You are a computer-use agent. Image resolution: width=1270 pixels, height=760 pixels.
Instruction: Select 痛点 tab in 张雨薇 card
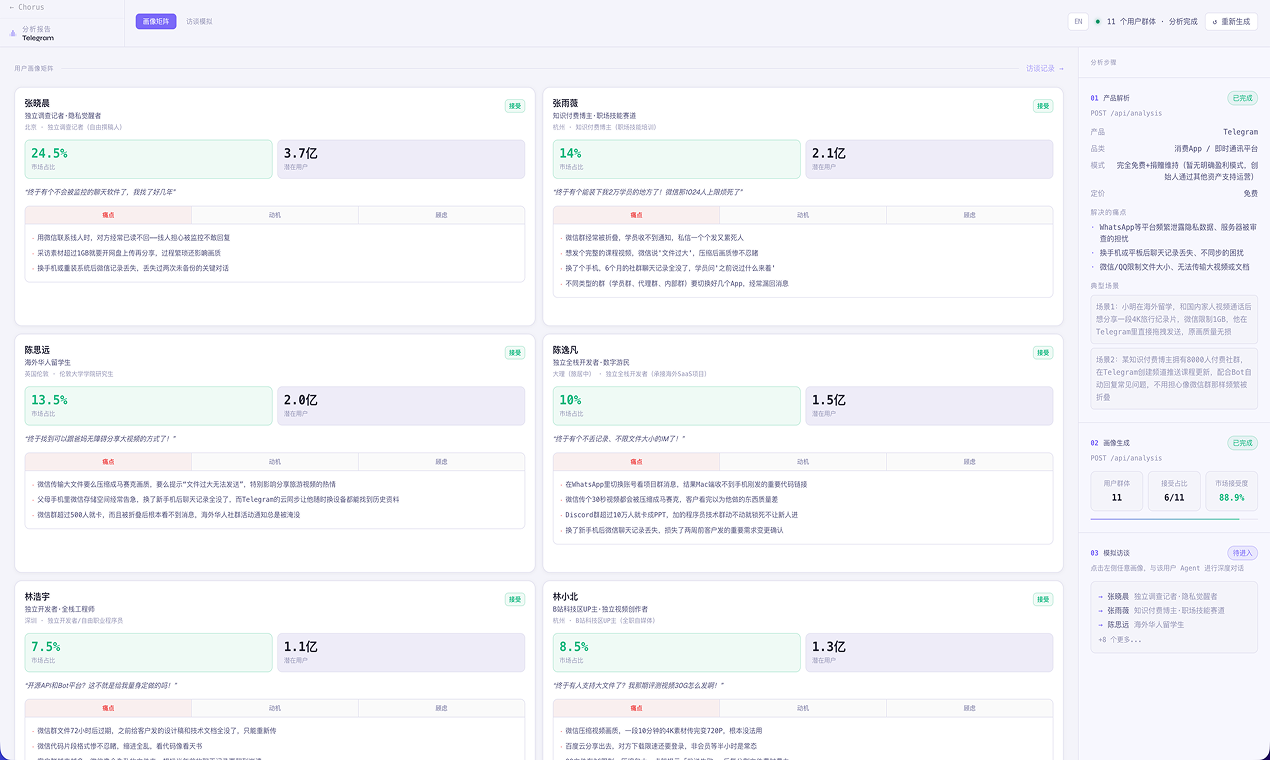[x=636, y=215]
